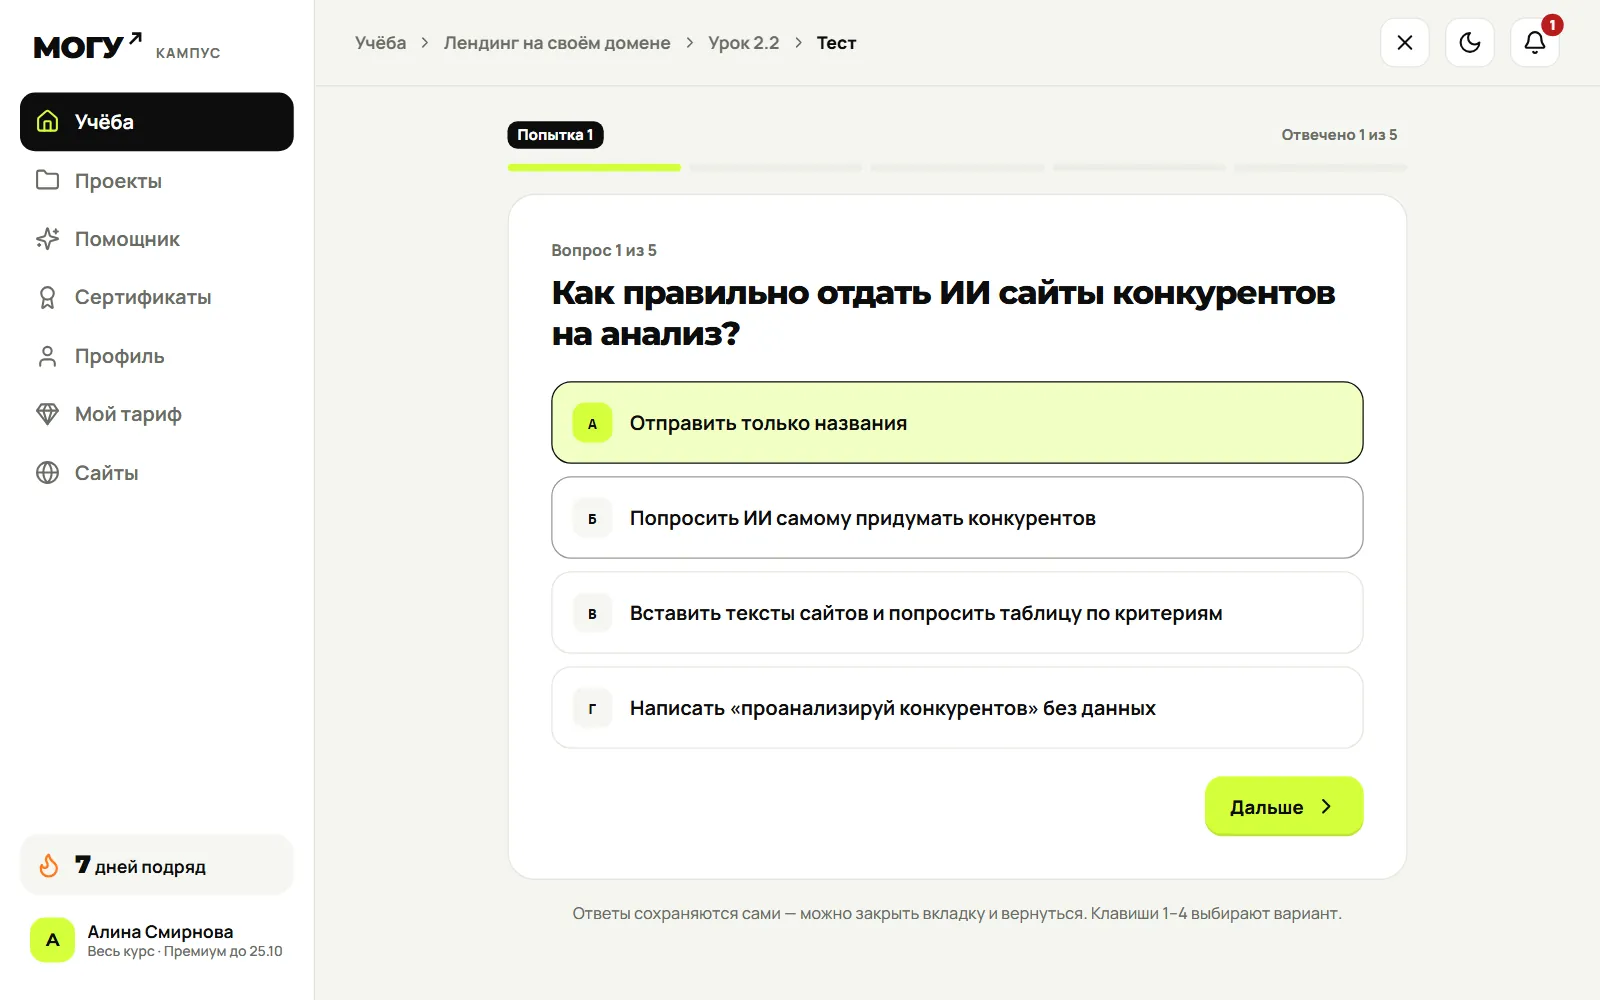Screen dimensions: 1600x1000
Task: Go to Профиль page label
Action: [119, 356]
